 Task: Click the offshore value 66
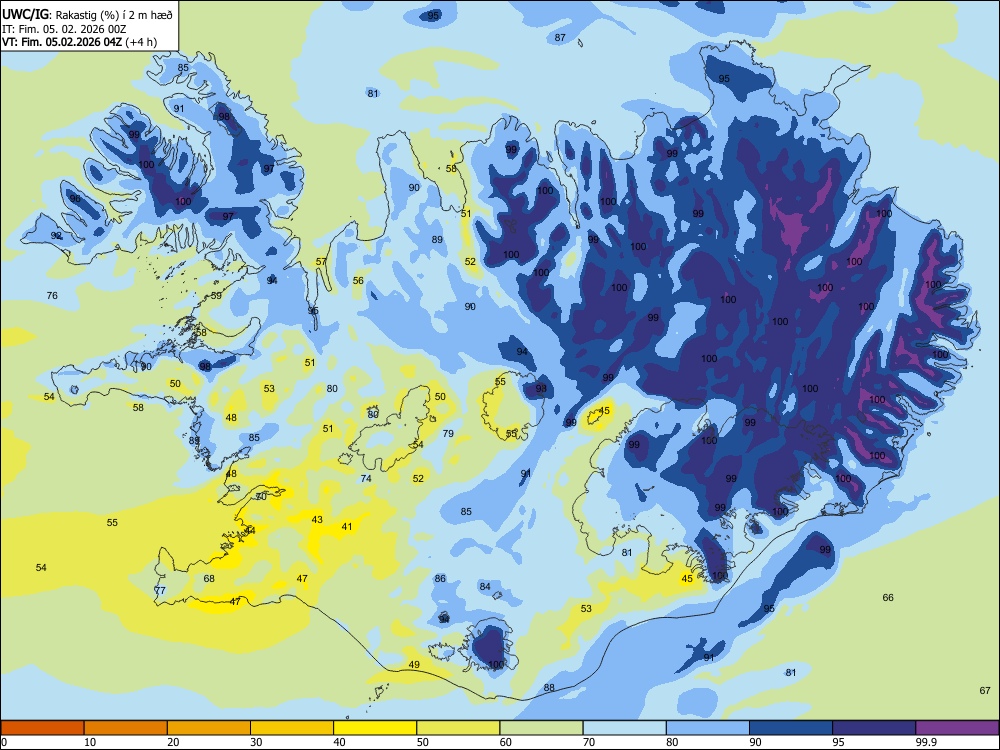pyautogui.click(x=888, y=598)
